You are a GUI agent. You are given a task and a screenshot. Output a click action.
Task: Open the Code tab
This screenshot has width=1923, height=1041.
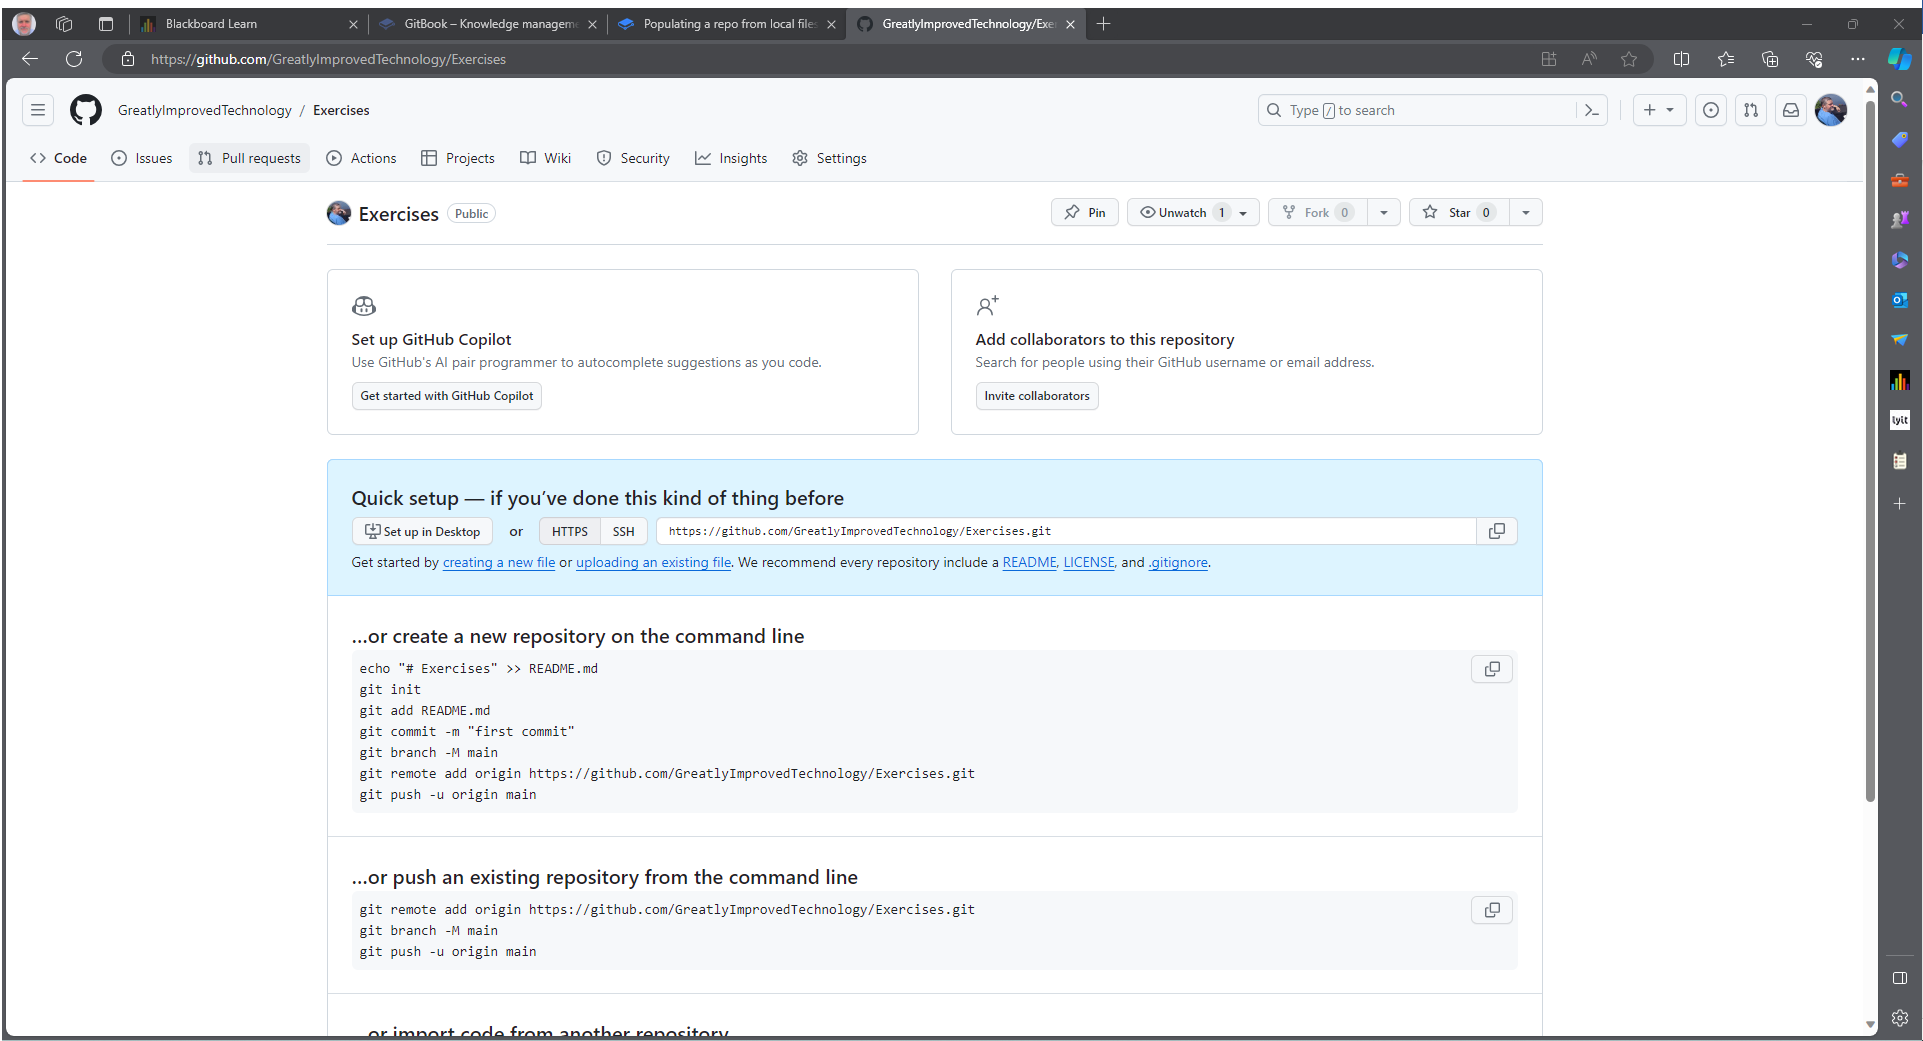pyautogui.click(x=58, y=158)
